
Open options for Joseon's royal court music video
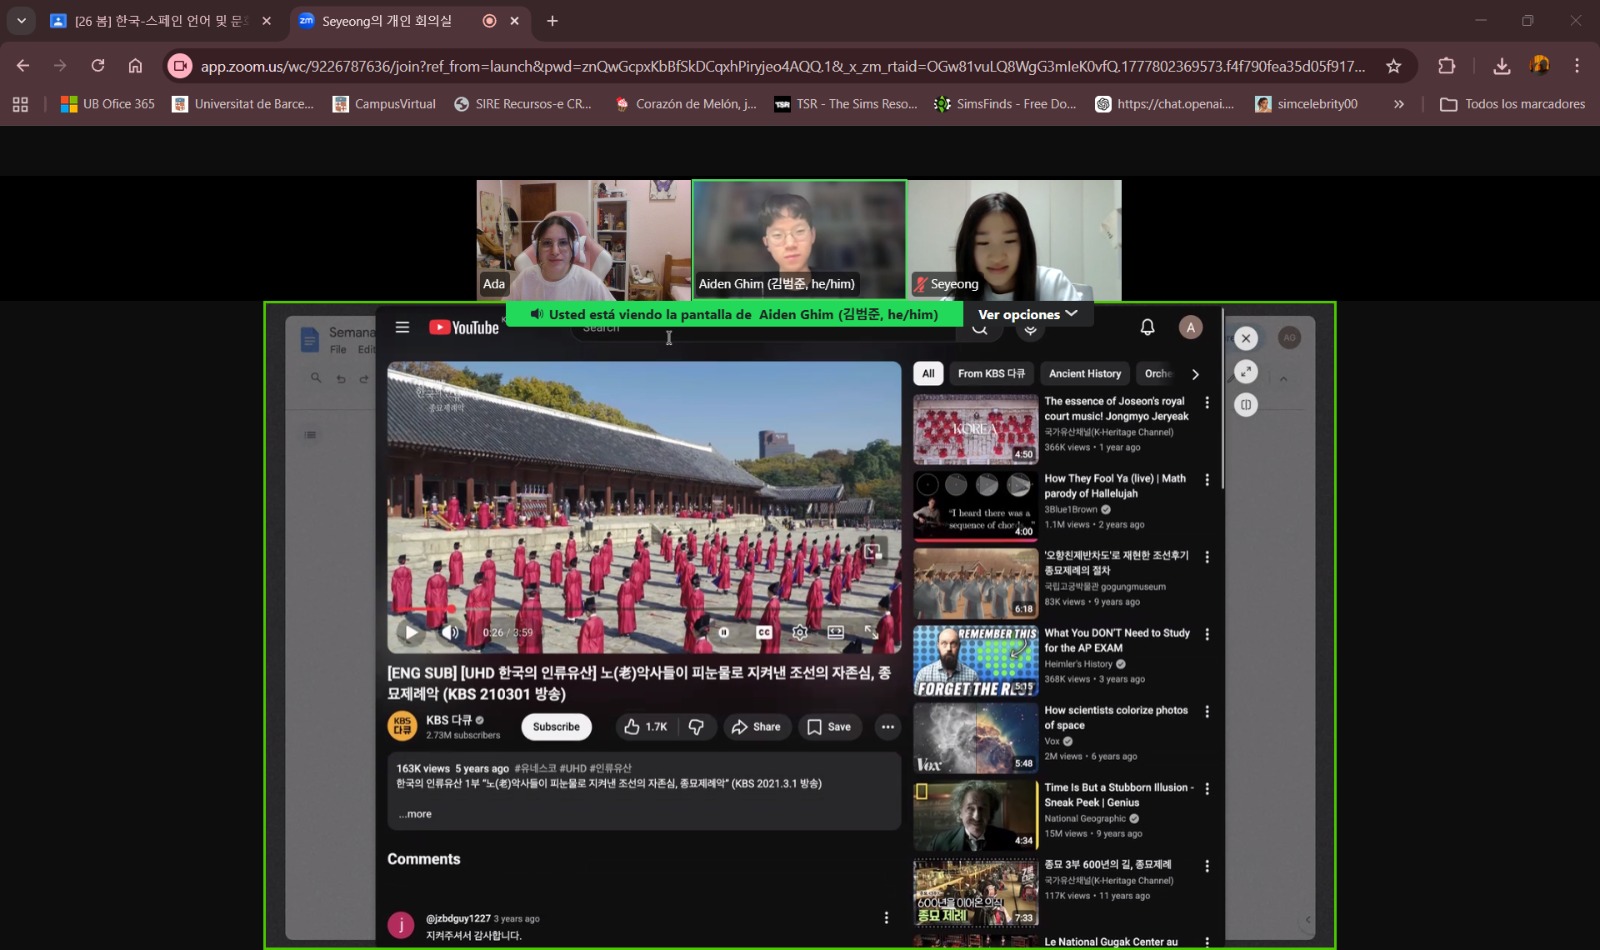(x=1207, y=403)
